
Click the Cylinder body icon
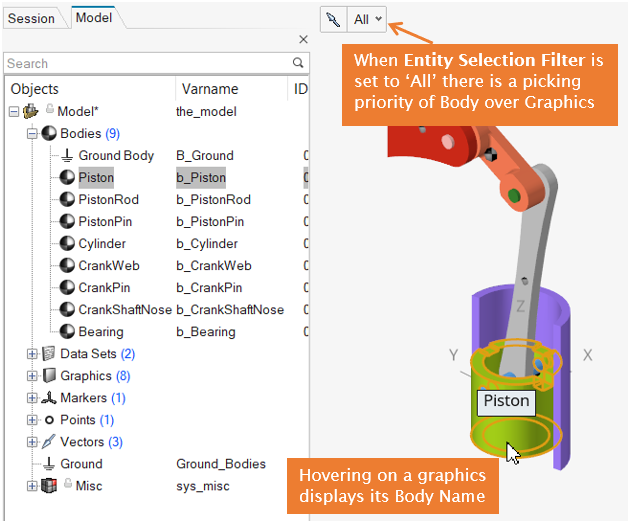[x=67, y=244]
